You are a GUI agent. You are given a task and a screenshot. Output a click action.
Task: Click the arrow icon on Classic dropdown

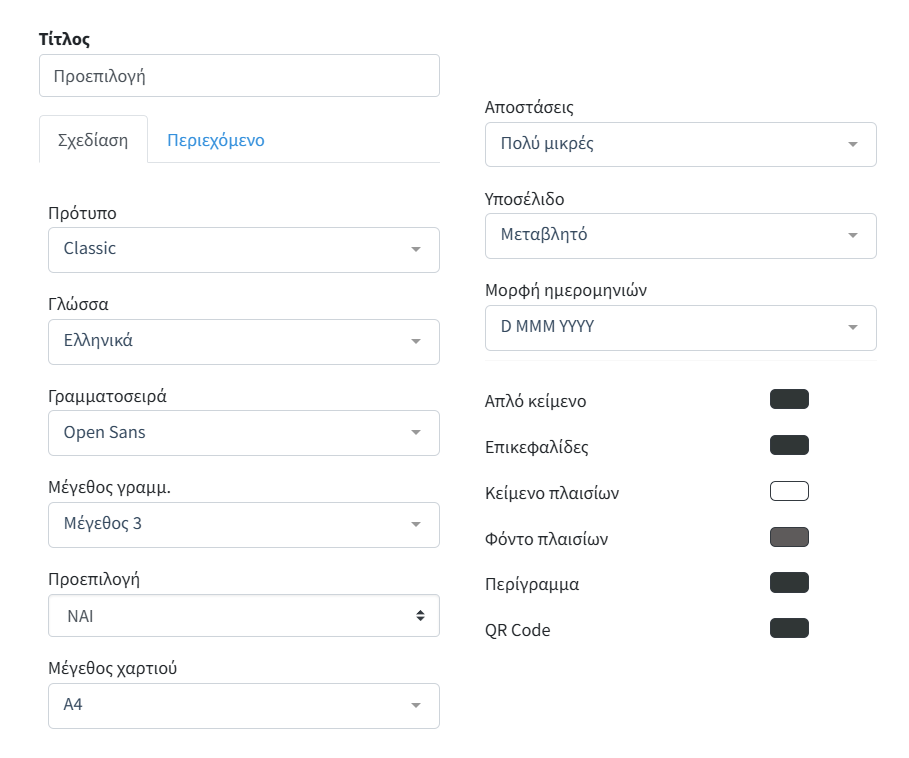pos(416,249)
